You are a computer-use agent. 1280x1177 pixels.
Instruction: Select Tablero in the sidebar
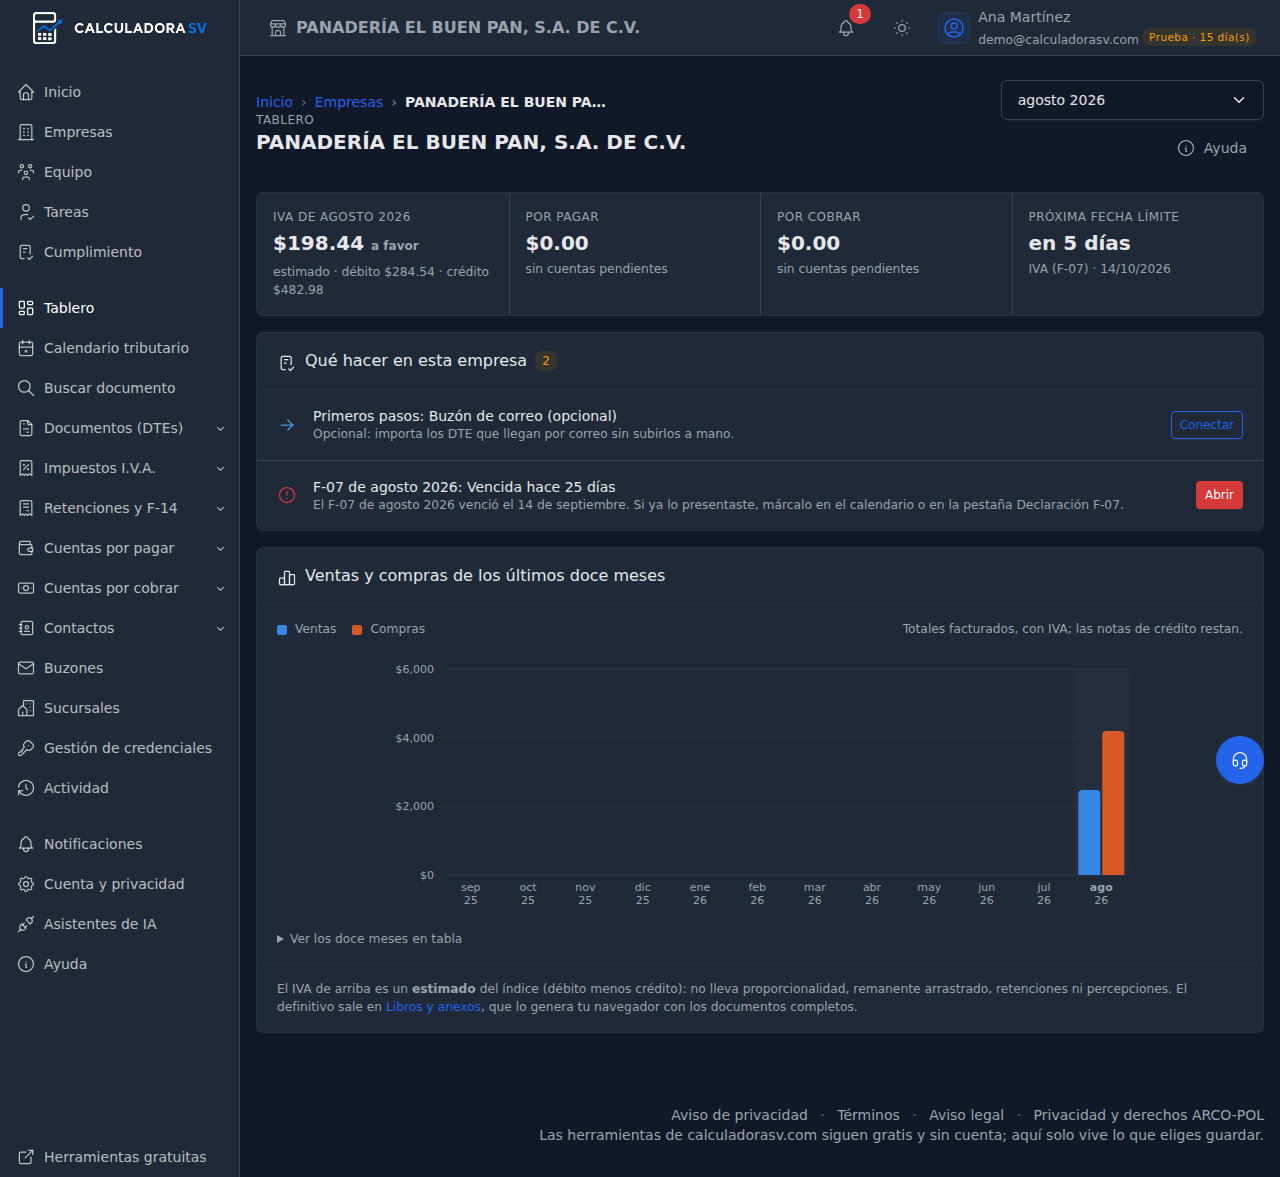pyautogui.click(x=120, y=308)
